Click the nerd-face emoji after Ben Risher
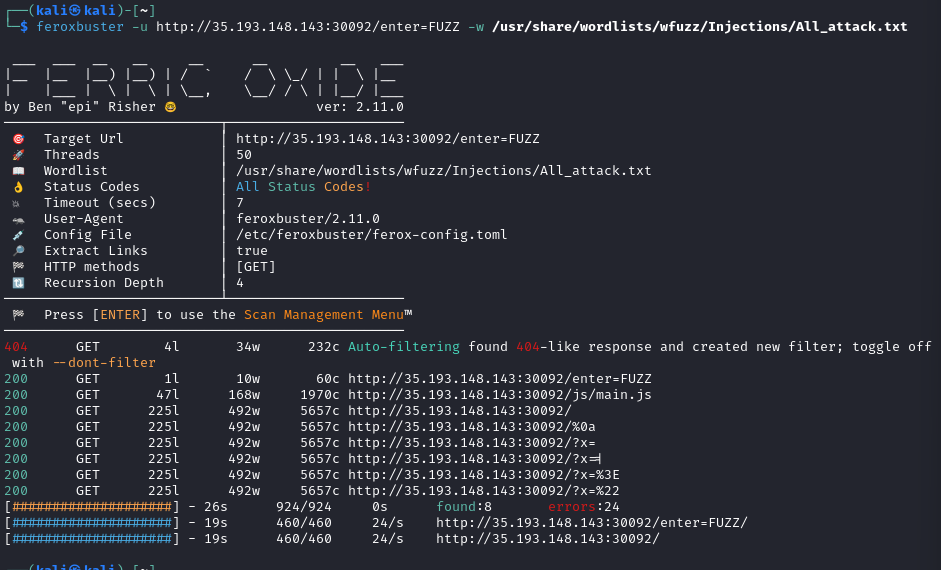 (170, 107)
